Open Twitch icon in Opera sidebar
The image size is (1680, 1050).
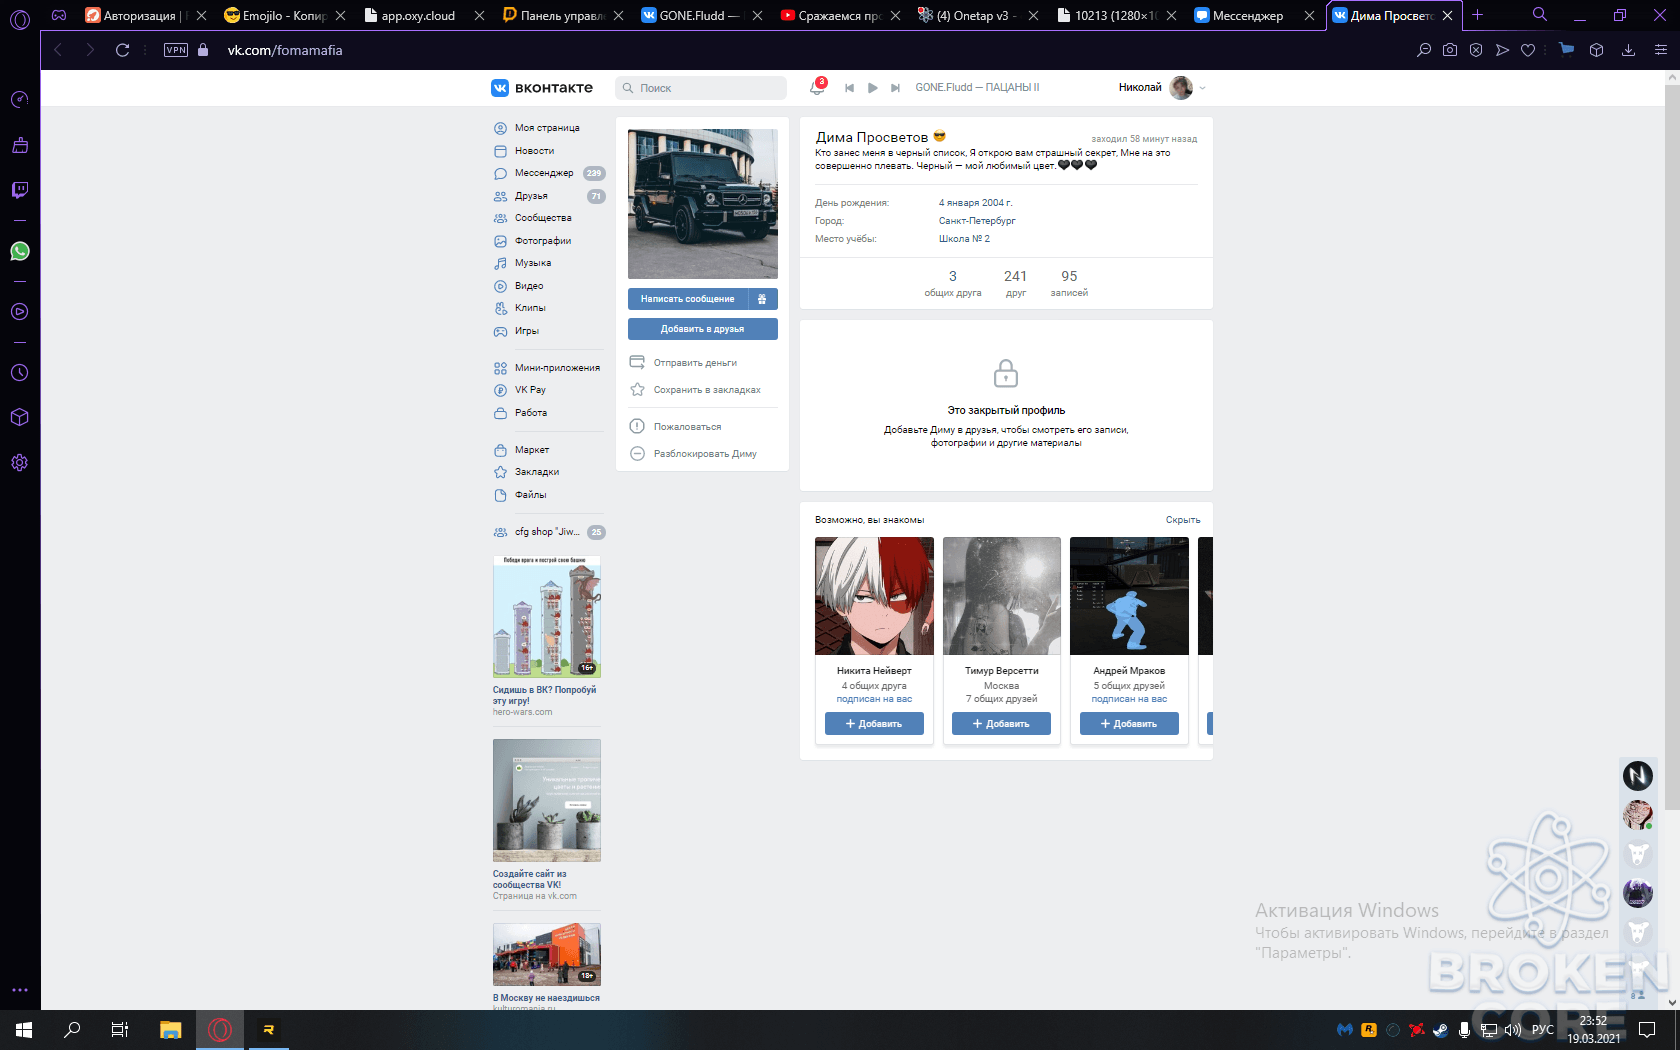click(20, 190)
